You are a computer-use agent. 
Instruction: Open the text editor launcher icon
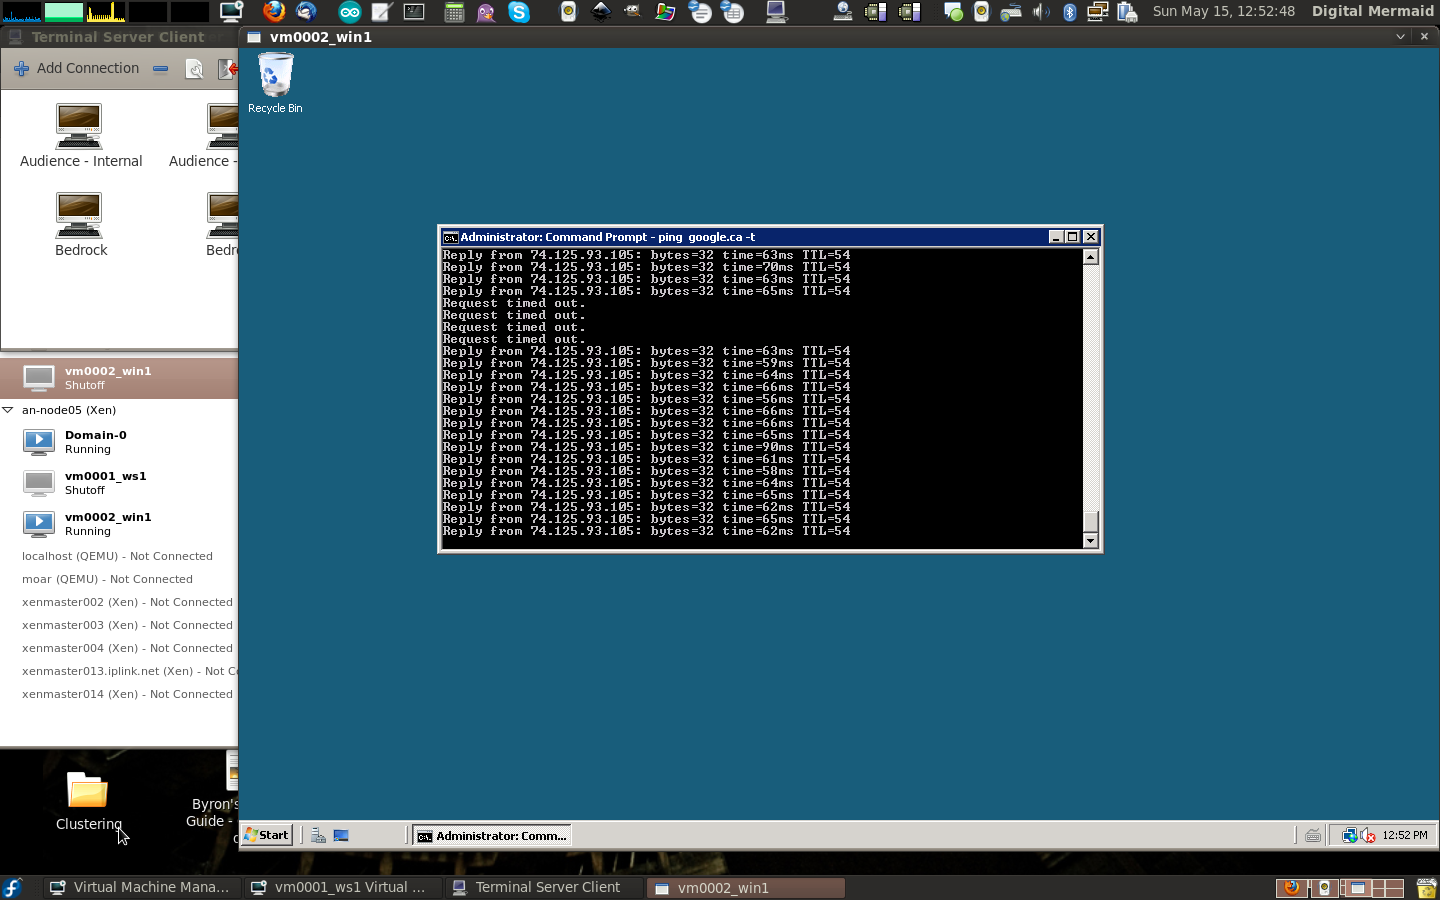click(382, 12)
